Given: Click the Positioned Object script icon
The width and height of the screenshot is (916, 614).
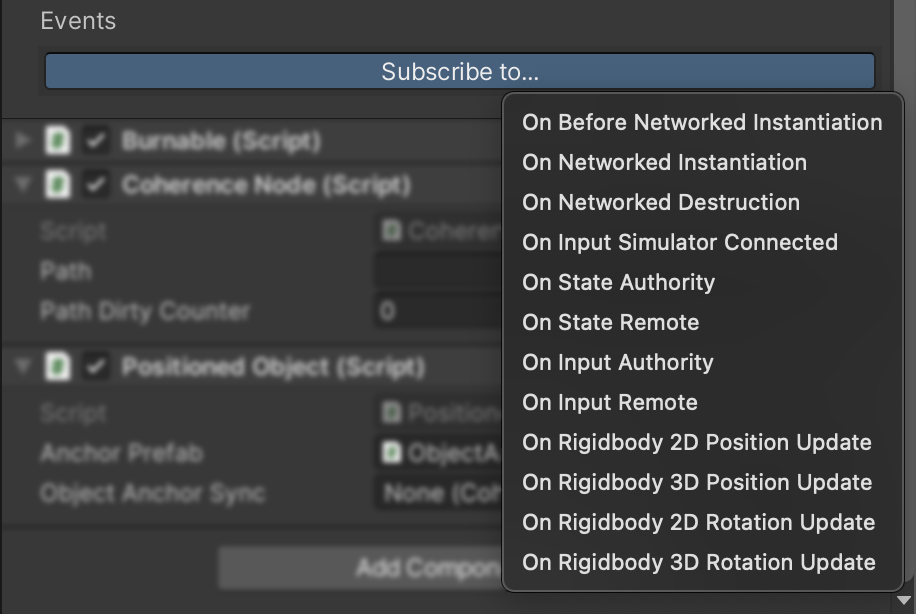Looking at the screenshot, I should [58, 368].
